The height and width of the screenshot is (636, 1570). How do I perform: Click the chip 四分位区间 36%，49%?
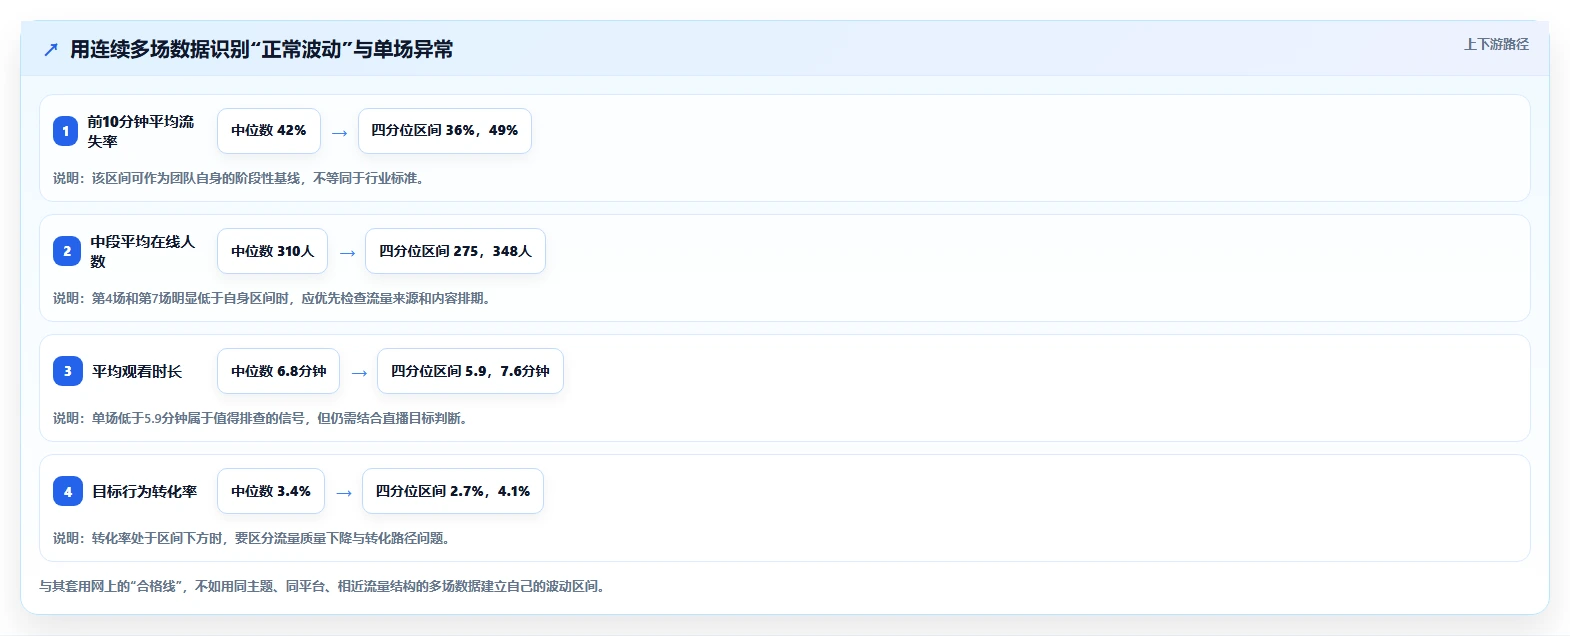tap(445, 131)
